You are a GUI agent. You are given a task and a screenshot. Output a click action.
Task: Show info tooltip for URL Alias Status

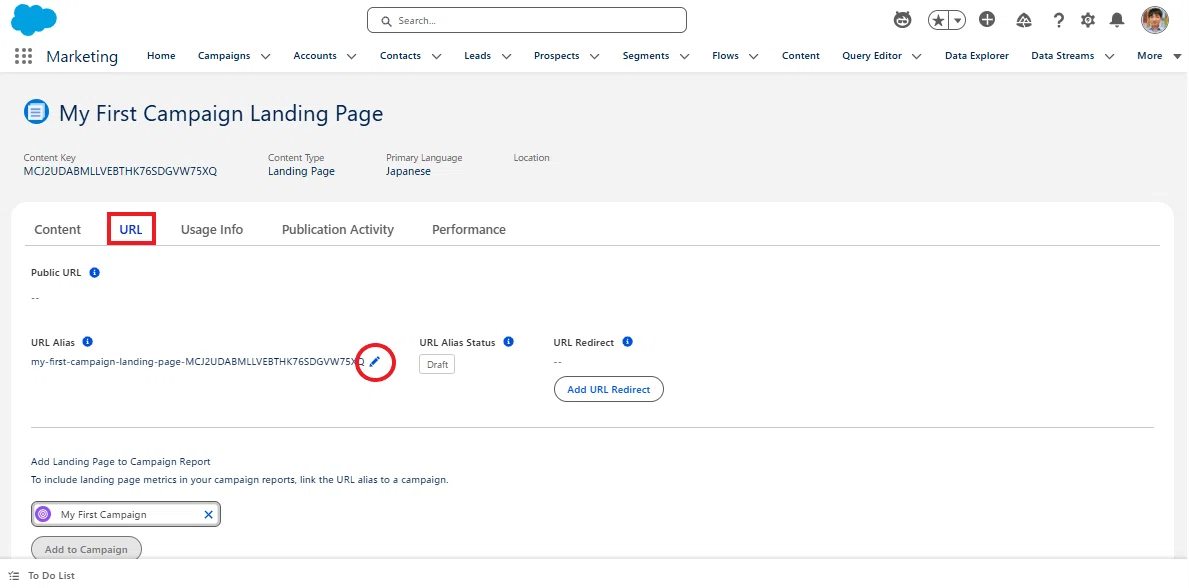coord(509,342)
